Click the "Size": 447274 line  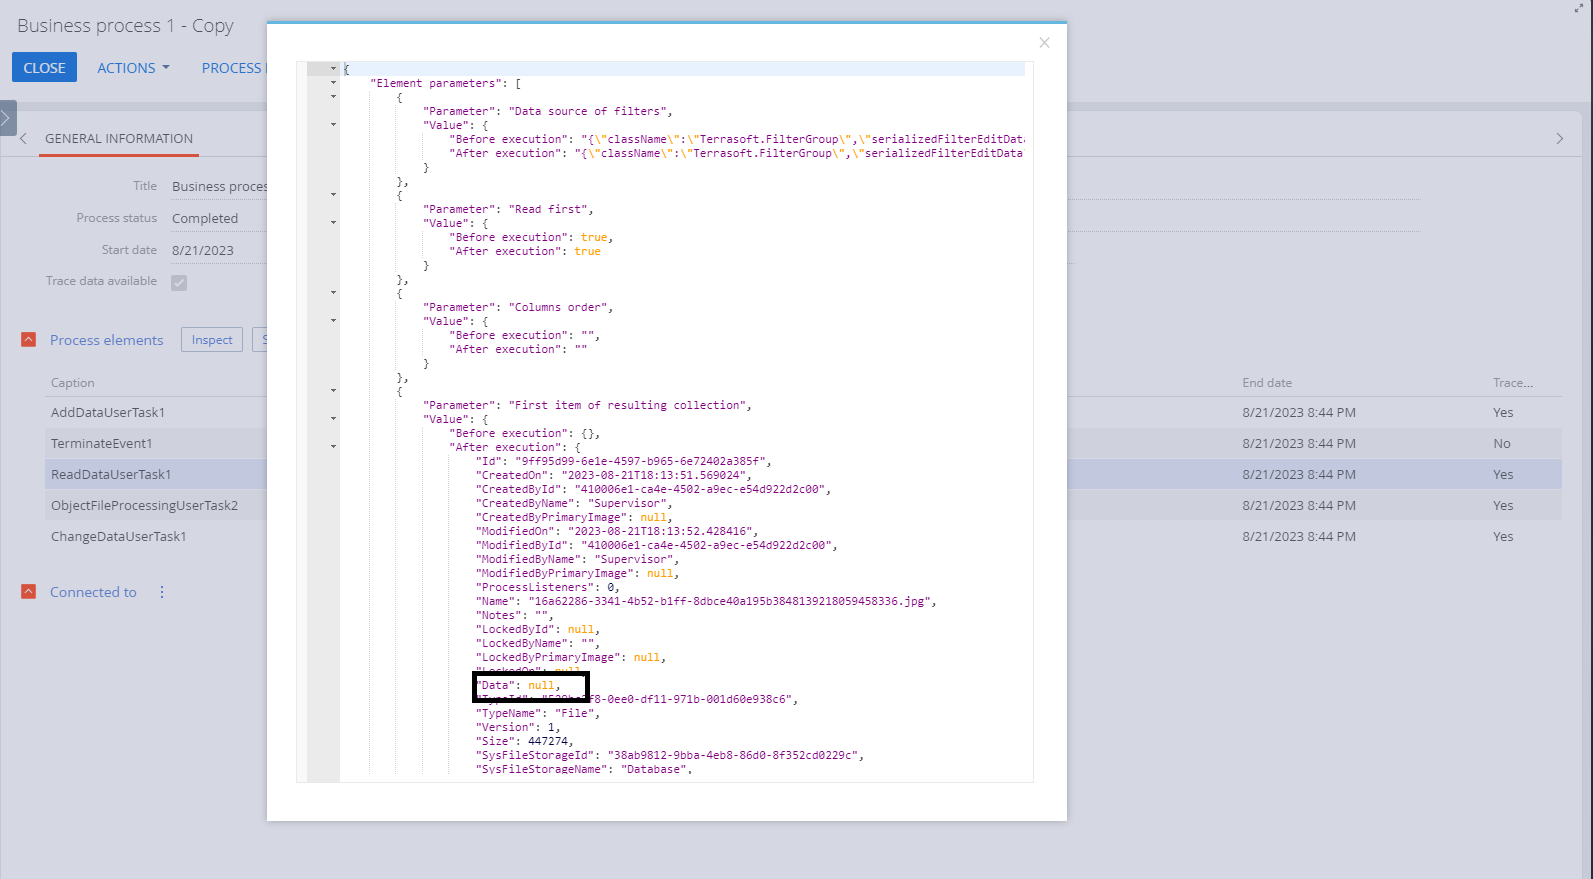tap(525, 741)
